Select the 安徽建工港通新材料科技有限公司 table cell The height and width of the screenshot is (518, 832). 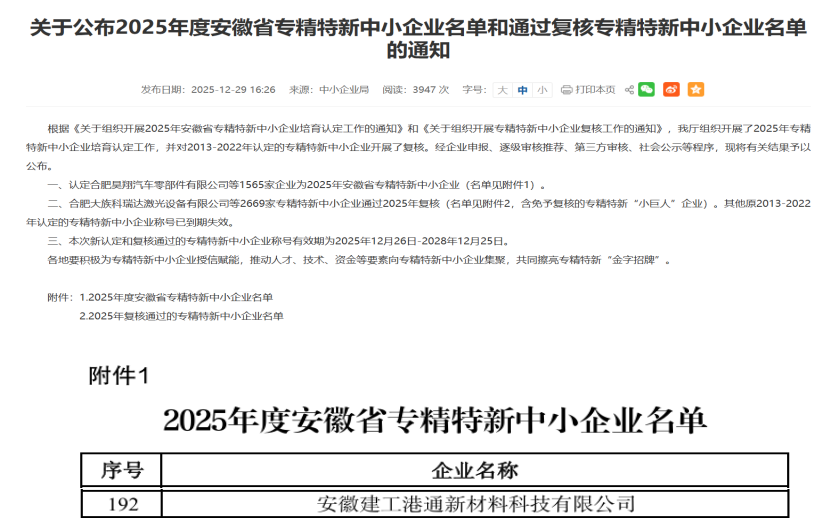(x=474, y=503)
